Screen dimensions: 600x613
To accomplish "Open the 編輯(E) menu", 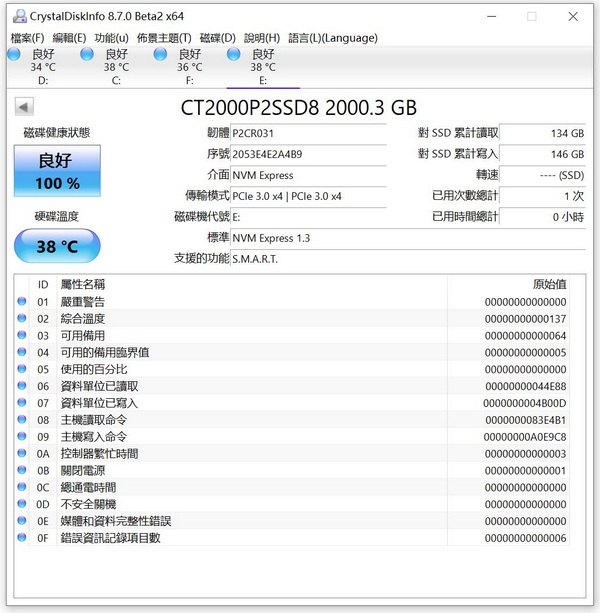I will pos(69,38).
